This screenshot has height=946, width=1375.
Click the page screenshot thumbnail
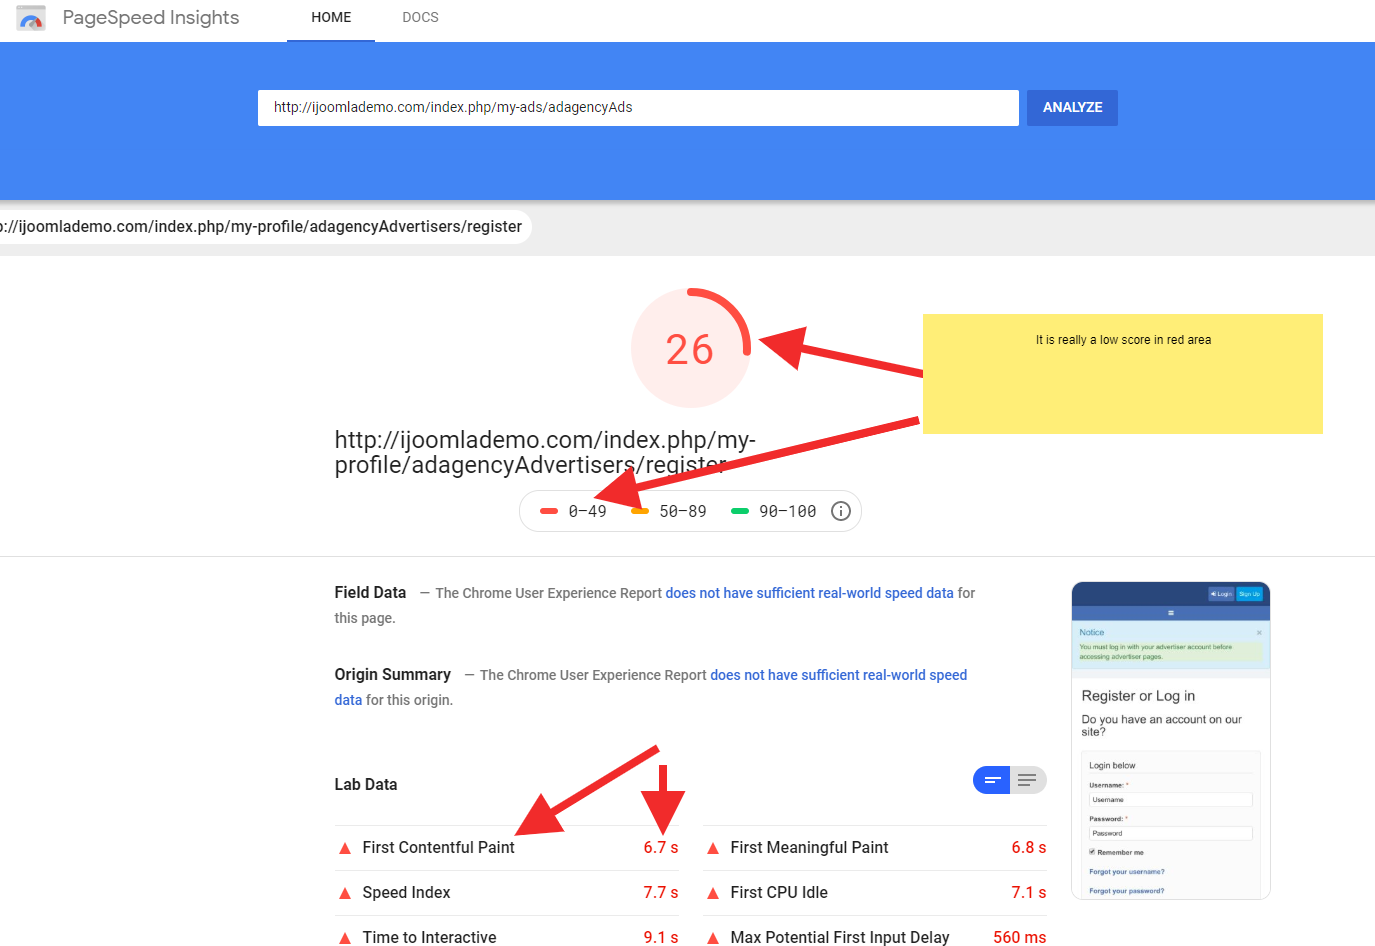tap(1171, 740)
